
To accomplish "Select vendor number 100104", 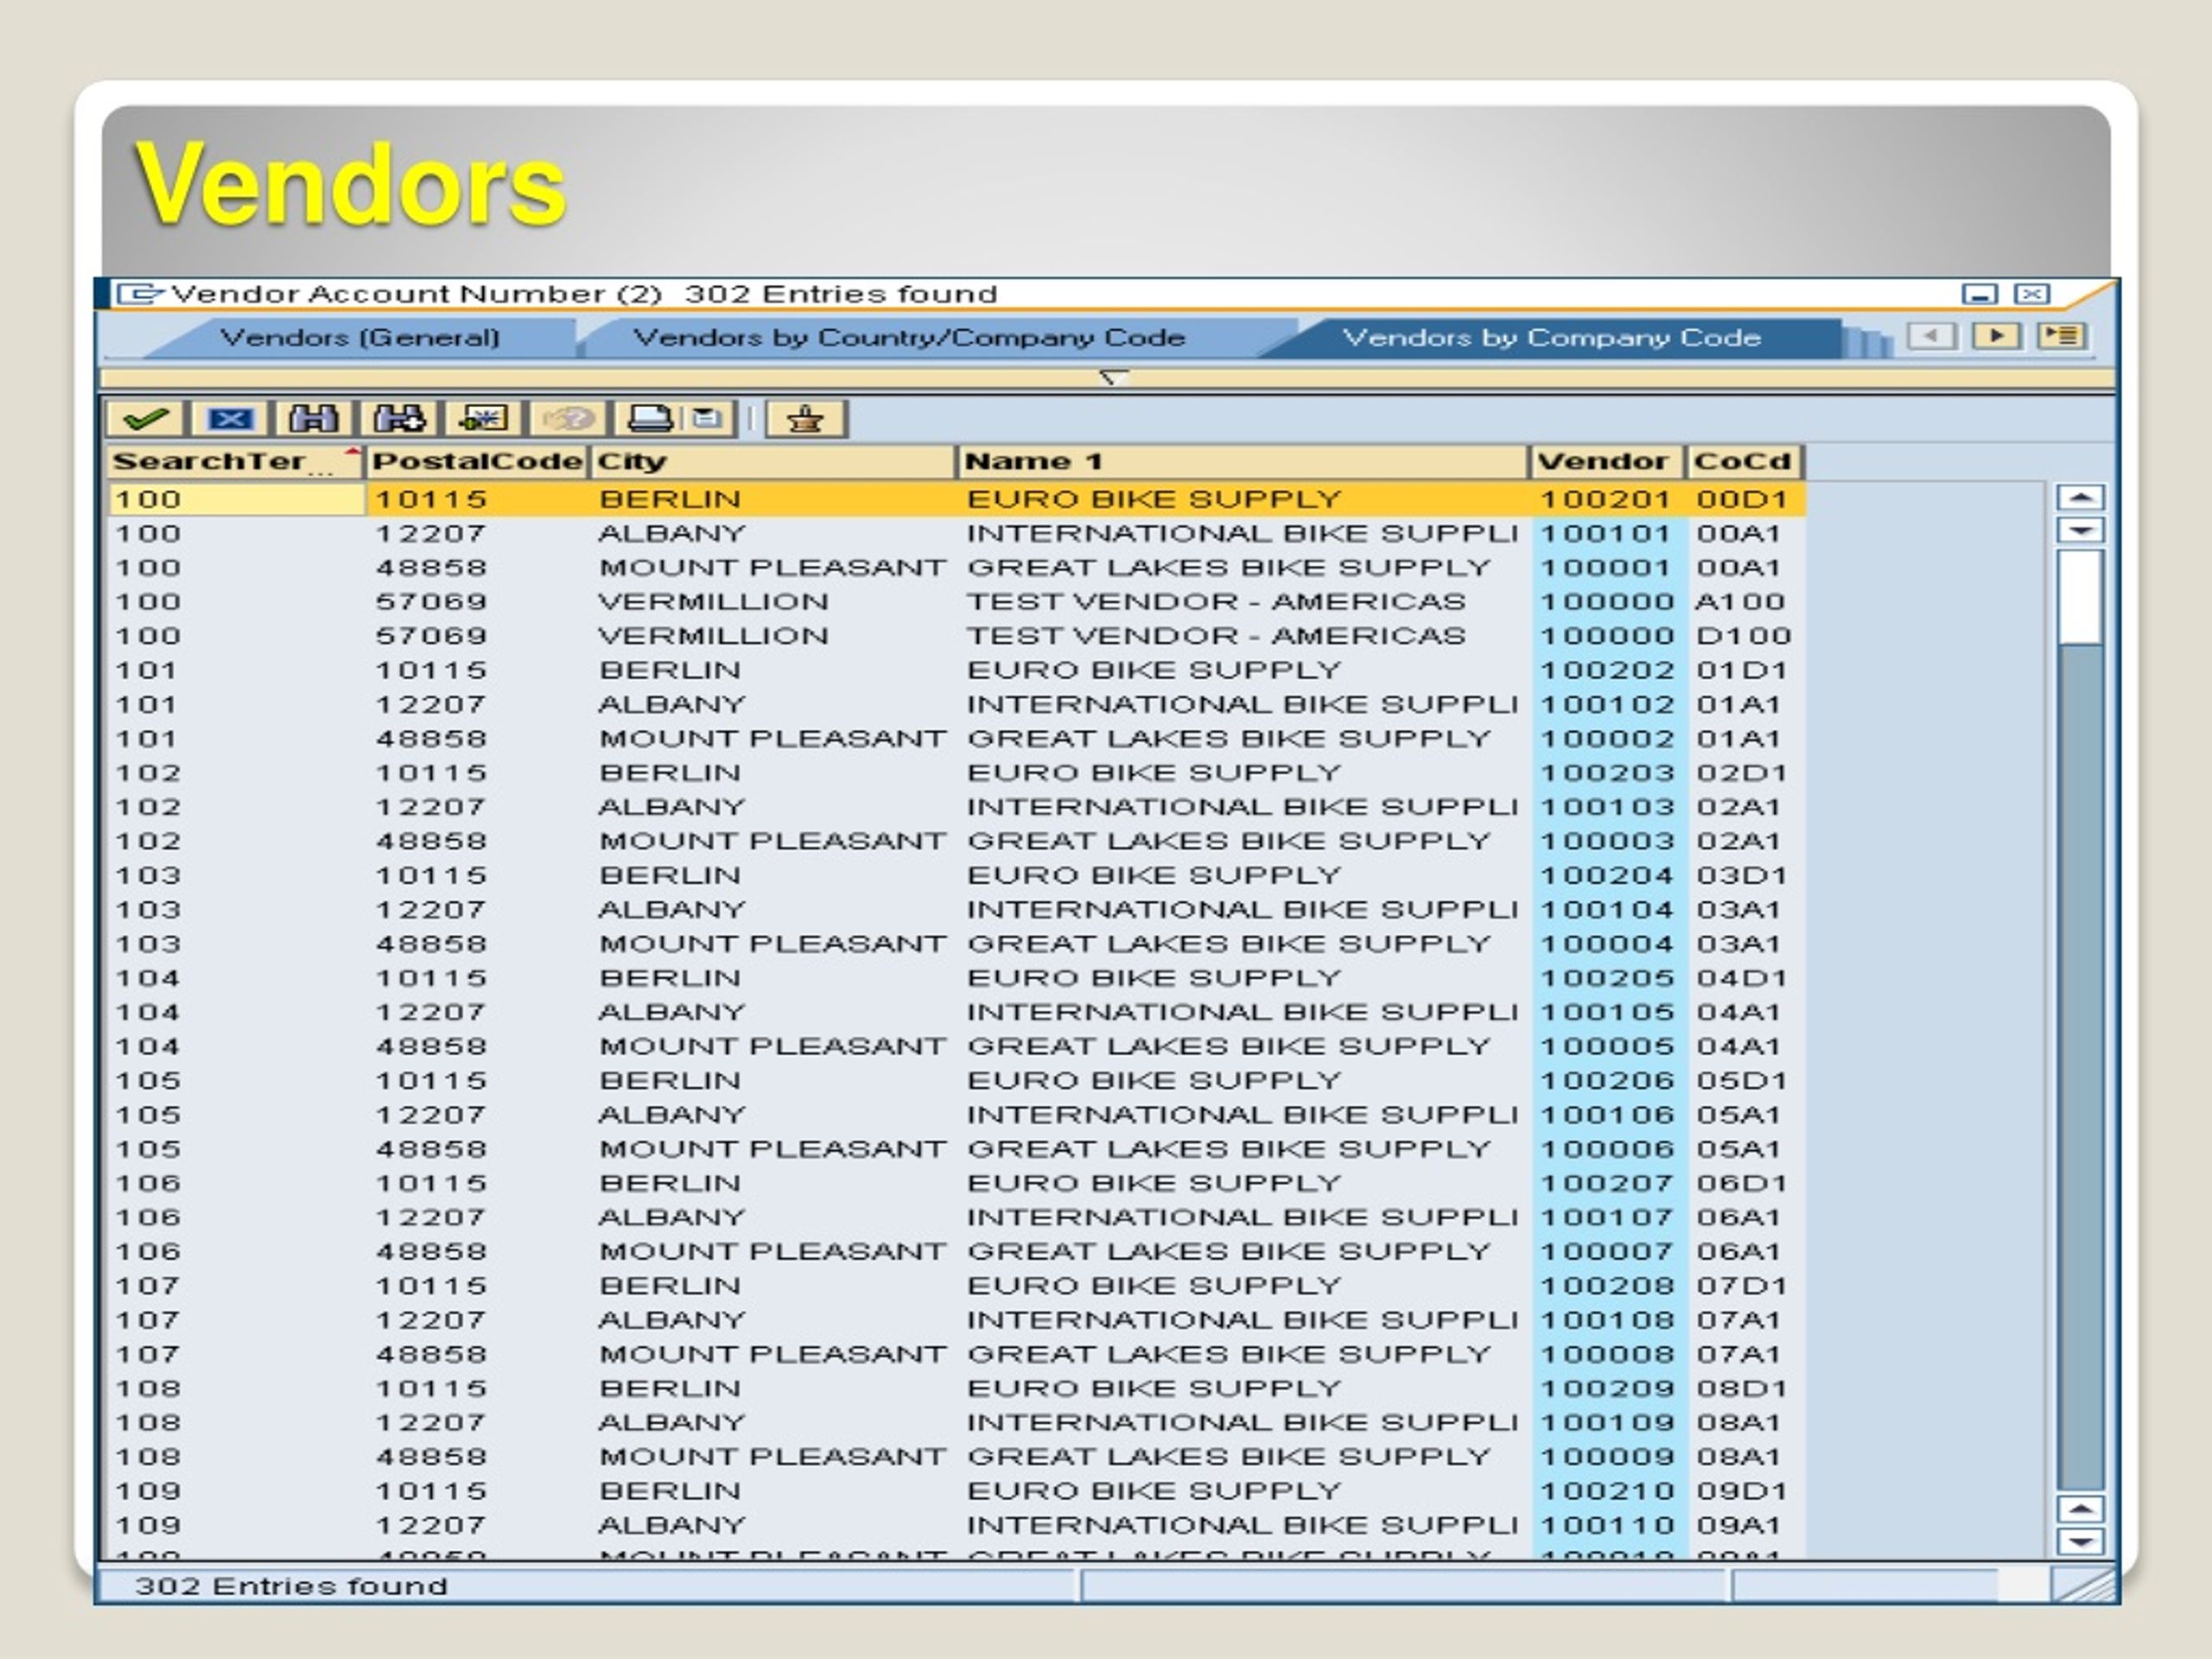I will click(1606, 909).
